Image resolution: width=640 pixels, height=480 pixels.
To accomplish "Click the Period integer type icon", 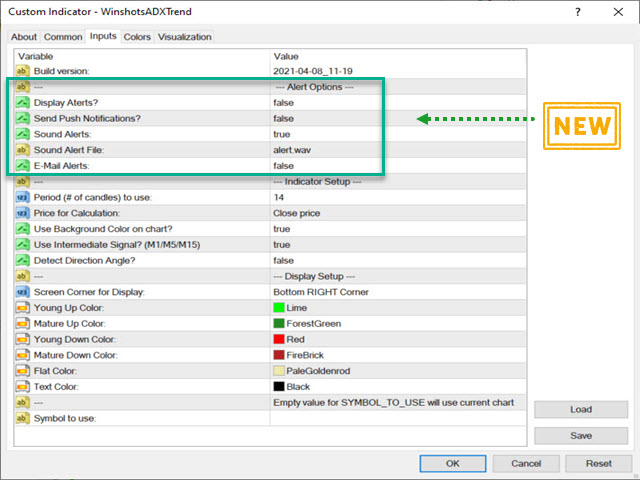I will pyautogui.click(x=22, y=197).
